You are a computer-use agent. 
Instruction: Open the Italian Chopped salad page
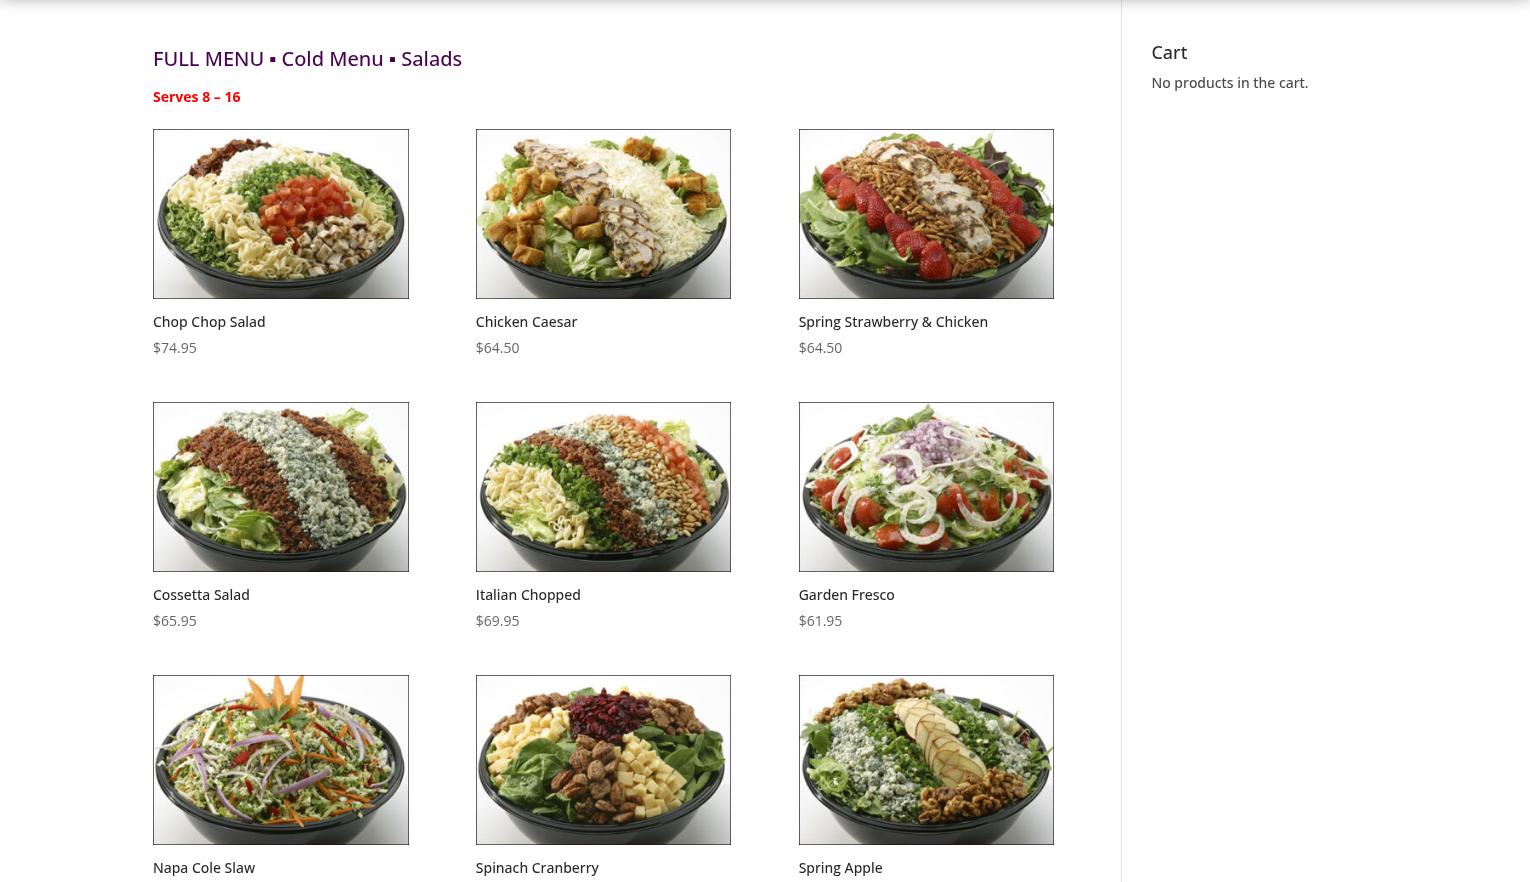[x=528, y=594]
